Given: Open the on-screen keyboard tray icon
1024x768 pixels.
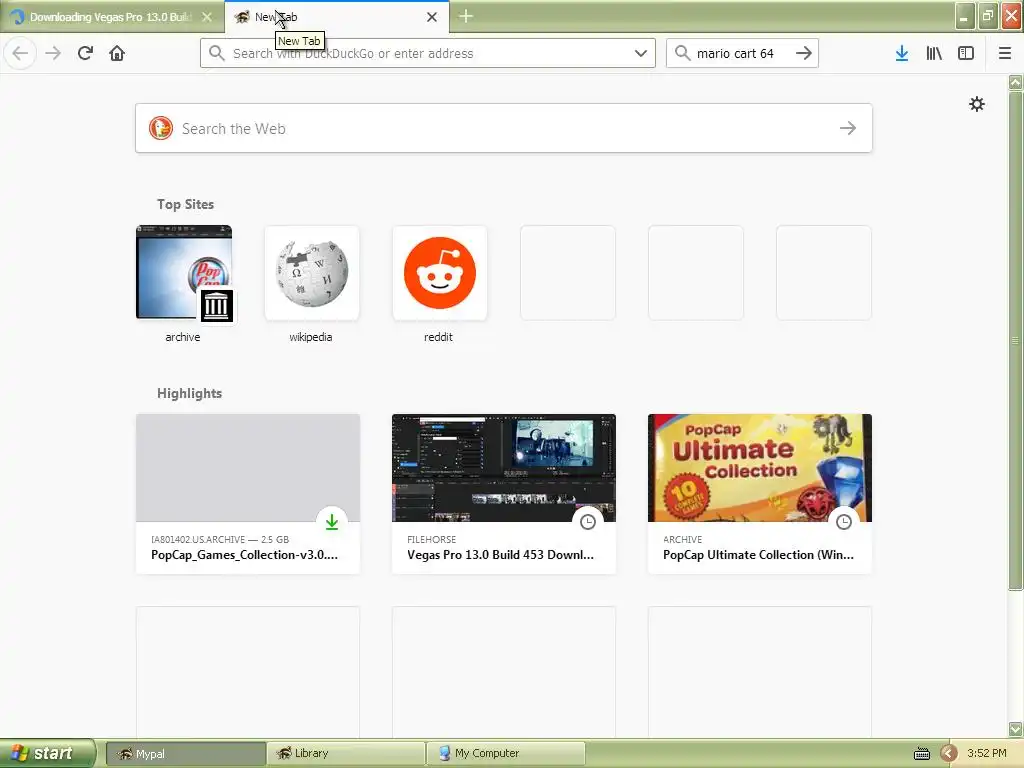Looking at the screenshot, I should point(921,754).
